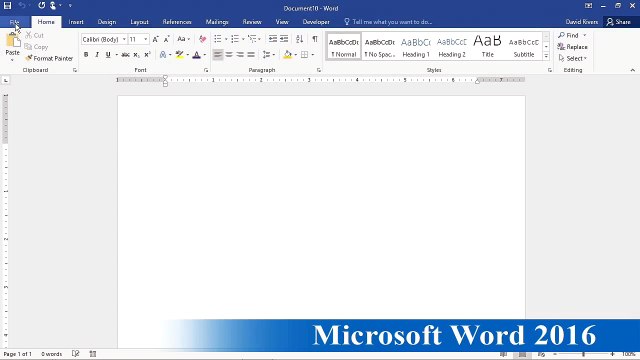Click the Tell me lightbulb search box
This screenshot has width=640, height=360.
pos(388,22)
